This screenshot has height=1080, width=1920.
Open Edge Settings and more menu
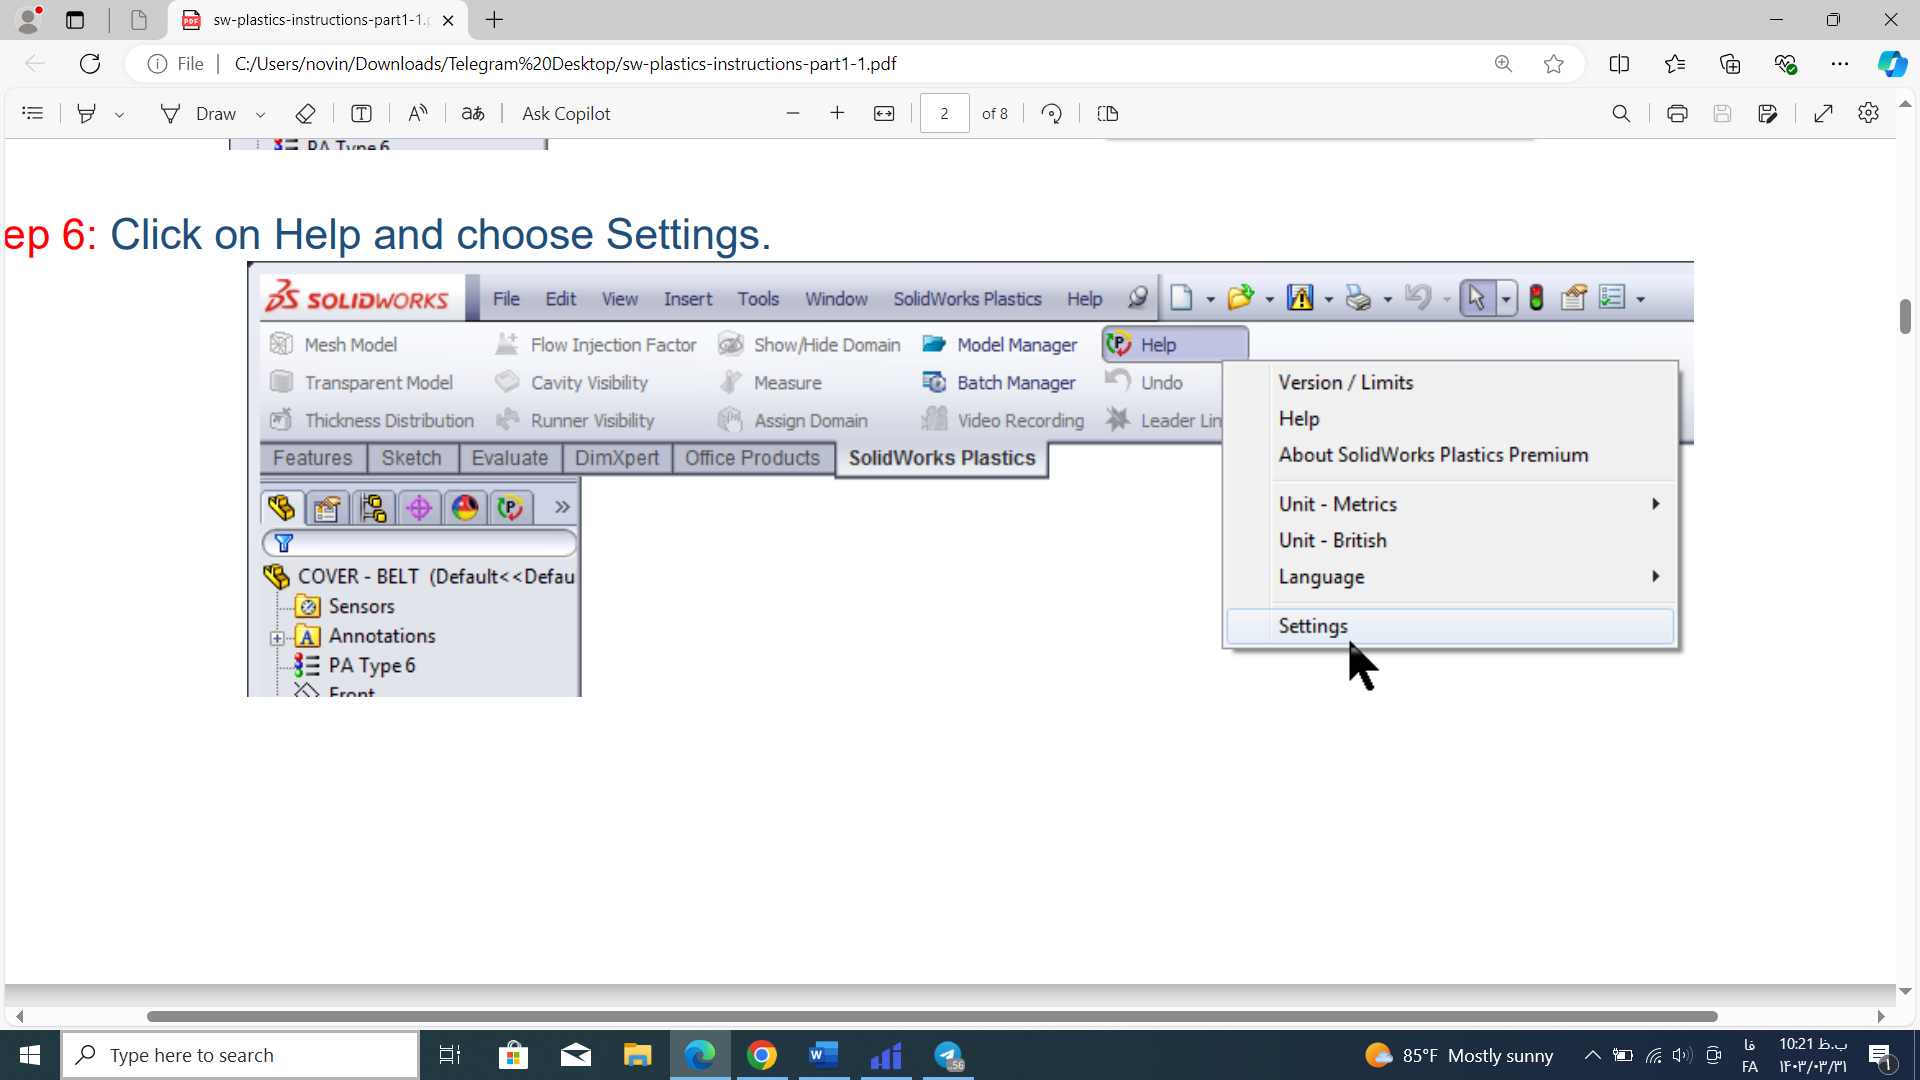click(x=1840, y=64)
